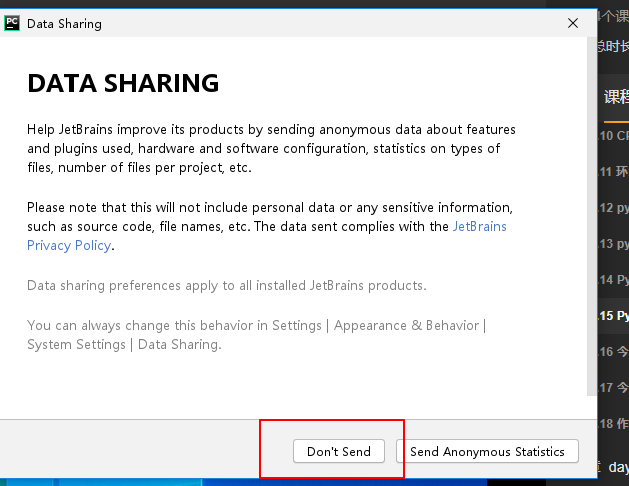Click the PyCharm icon in title bar

(x=12, y=23)
